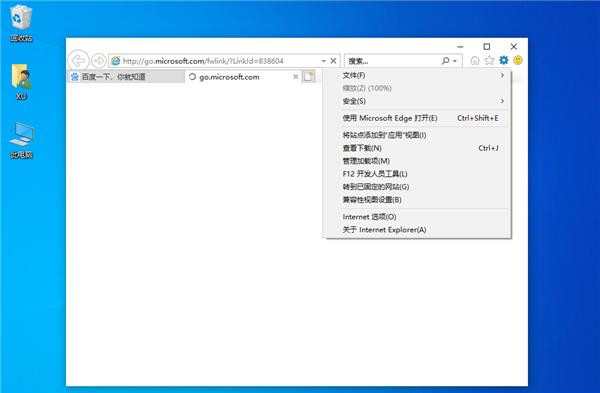This screenshot has width=600, height=393.
Task: Minimize the Internet Explorer window
Action: [x=460, y=47]
